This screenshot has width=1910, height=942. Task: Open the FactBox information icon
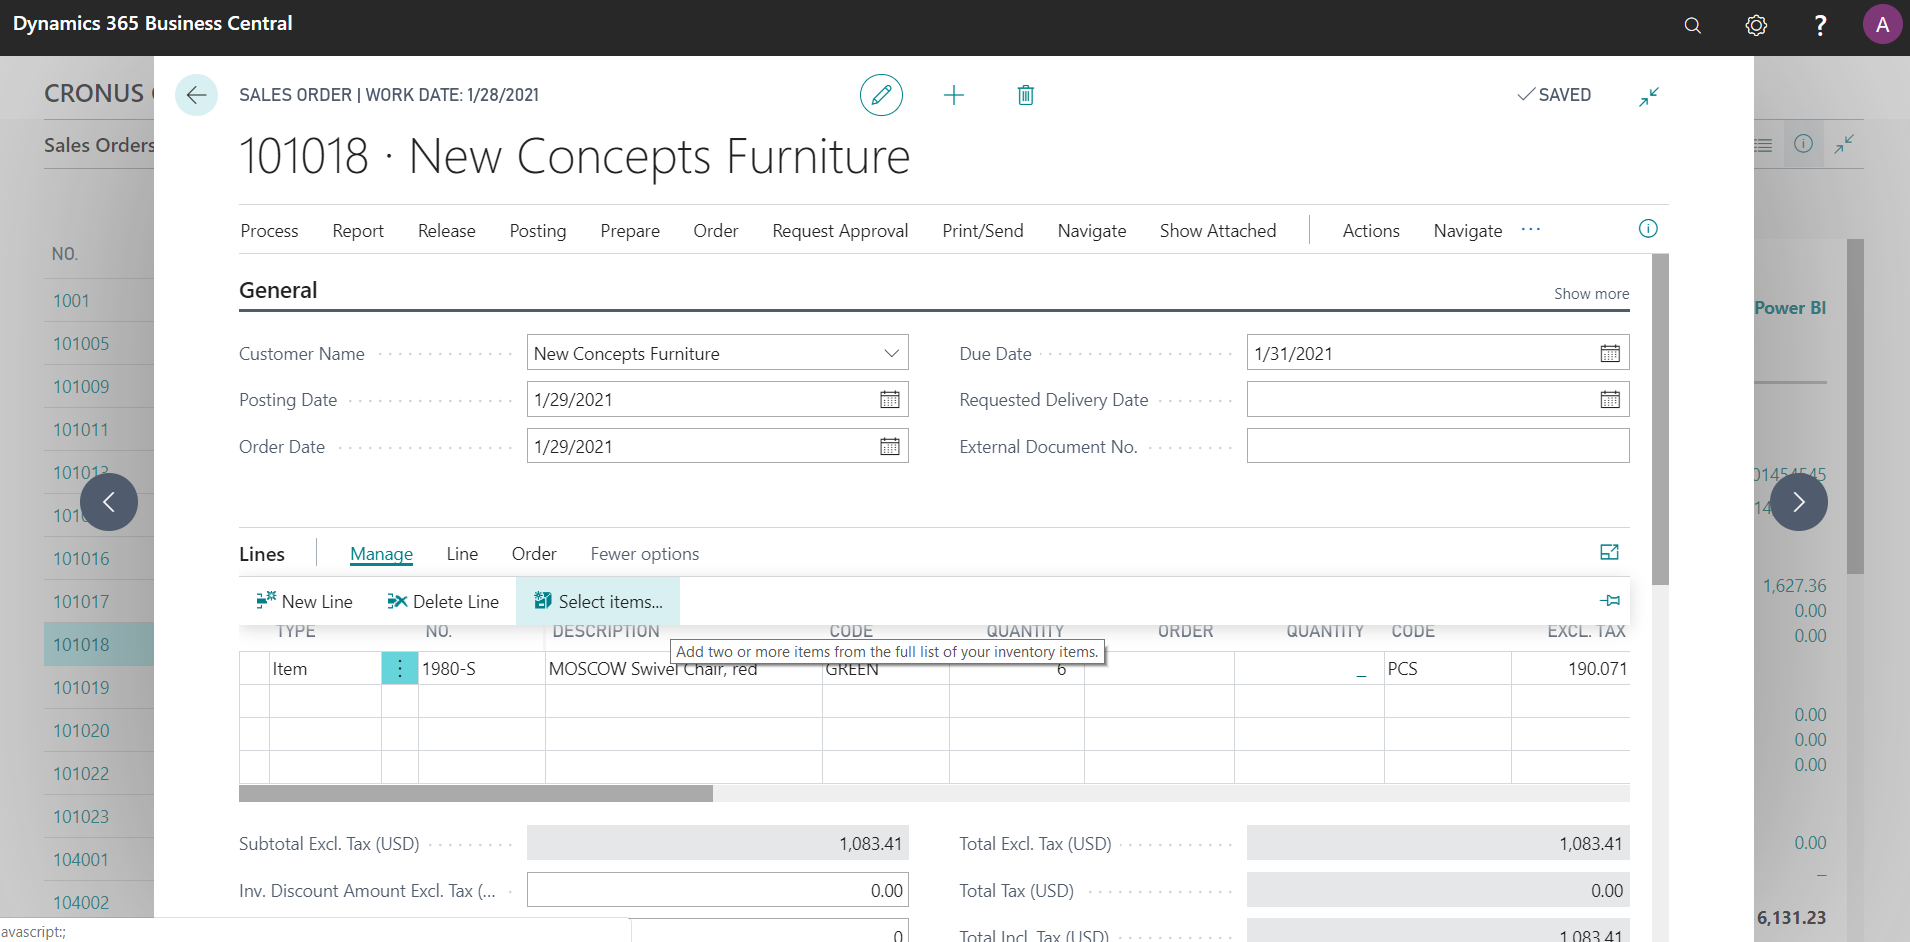(x=1648, y=229)
